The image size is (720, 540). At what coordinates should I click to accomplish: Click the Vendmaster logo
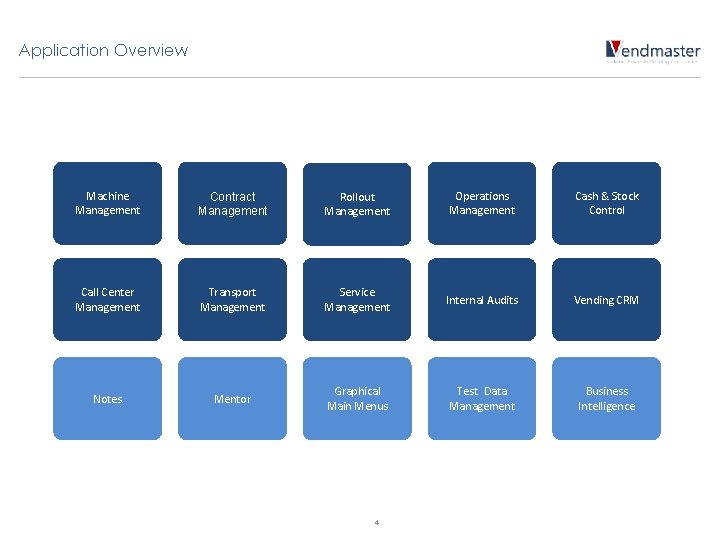click(x=653, y=51)
